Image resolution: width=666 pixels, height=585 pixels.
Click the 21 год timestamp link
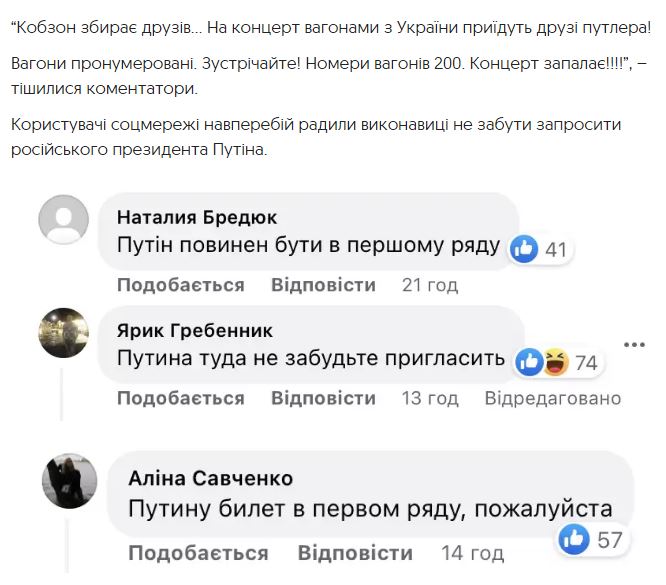(430, 285)
